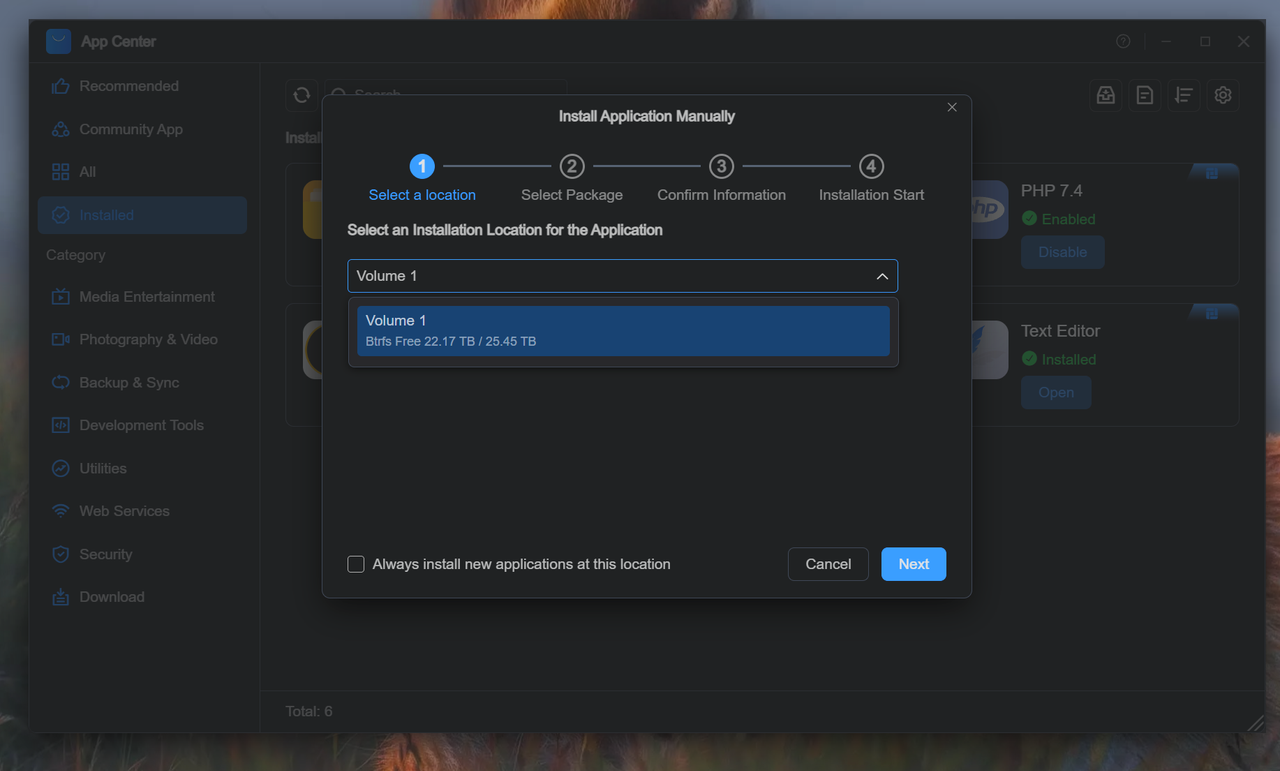Select the All apps grid icon
This screenshot has height=771, width=1280.
pyautogui.click(x=60, y=172)
